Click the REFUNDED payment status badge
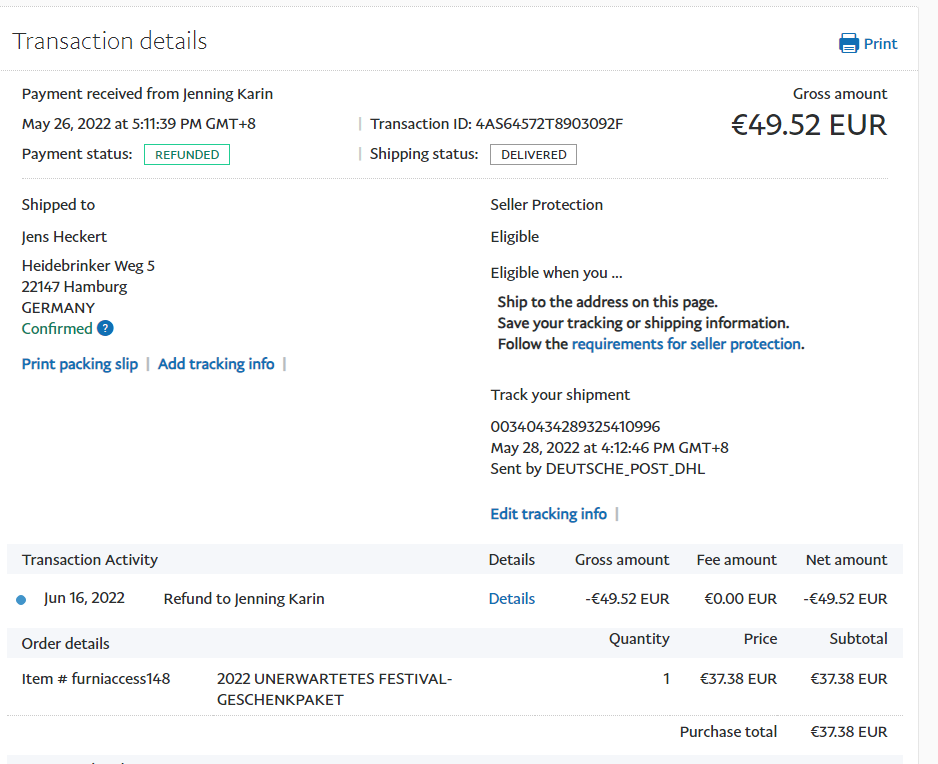938x764 pixels. tap(187, 155)
